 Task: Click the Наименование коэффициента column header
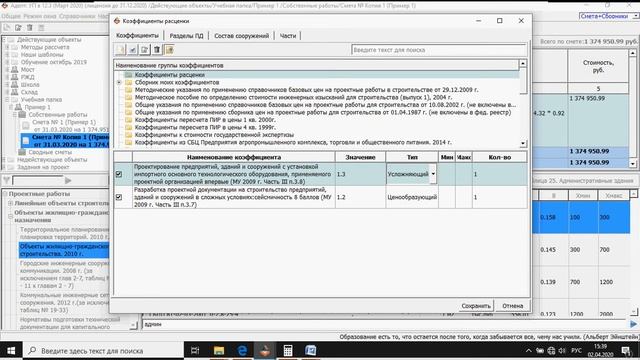[x=234, y=157]
